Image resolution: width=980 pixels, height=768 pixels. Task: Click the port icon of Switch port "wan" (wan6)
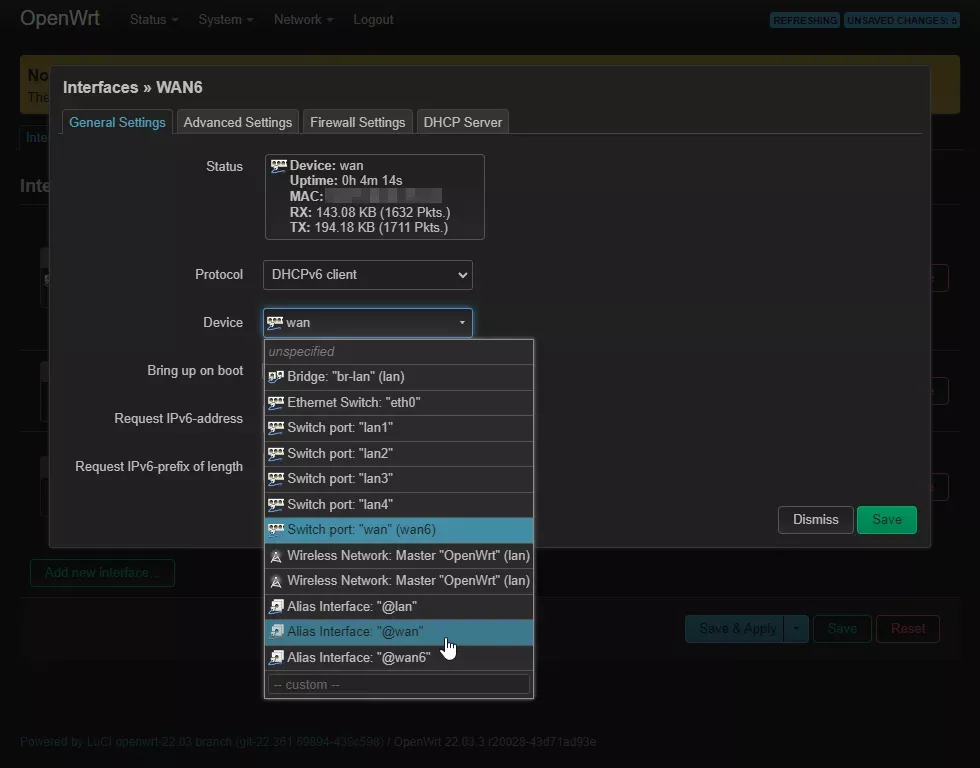click(x=276, y=530)
